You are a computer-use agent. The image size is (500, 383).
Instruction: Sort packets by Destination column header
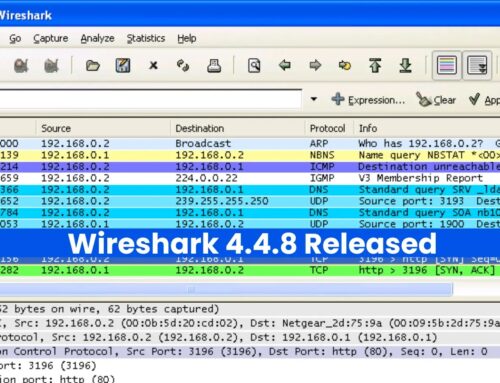[237, 128]
